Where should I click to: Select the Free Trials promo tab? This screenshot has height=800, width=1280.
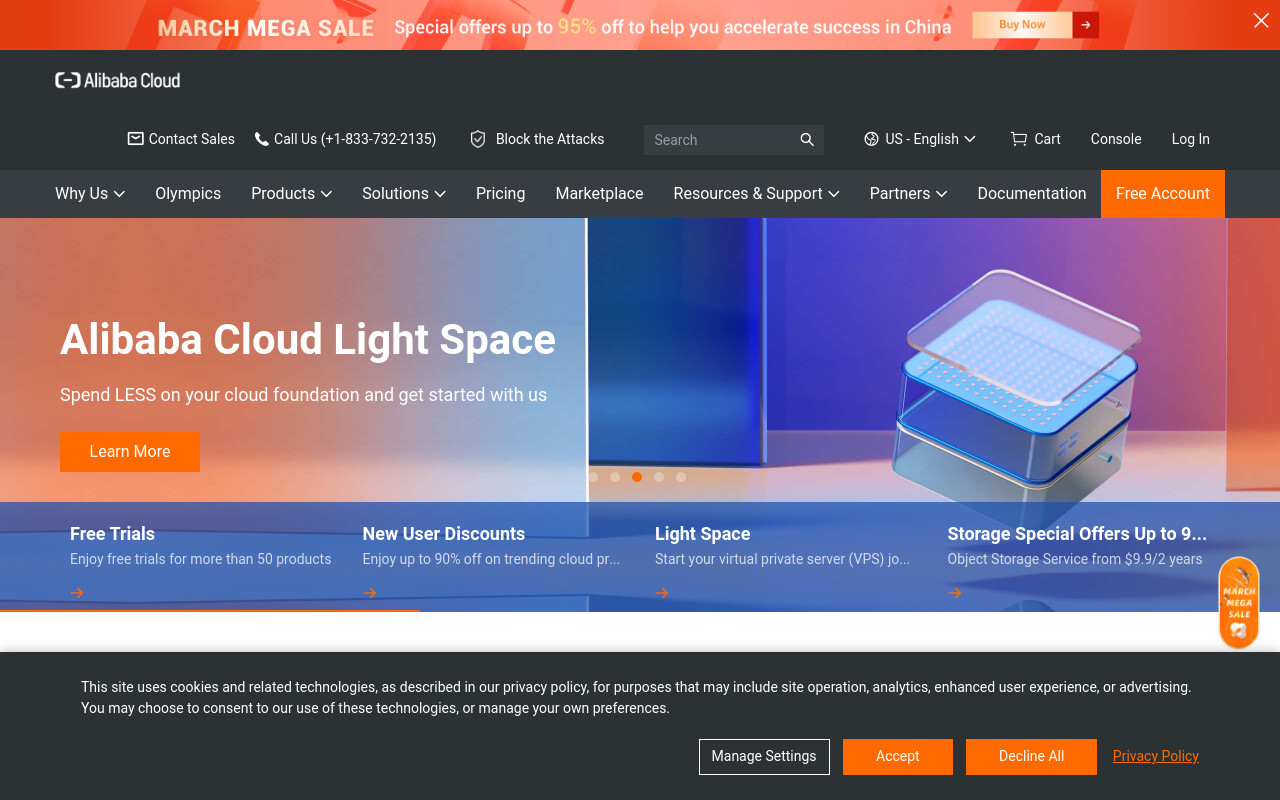(x=201, y=557)
